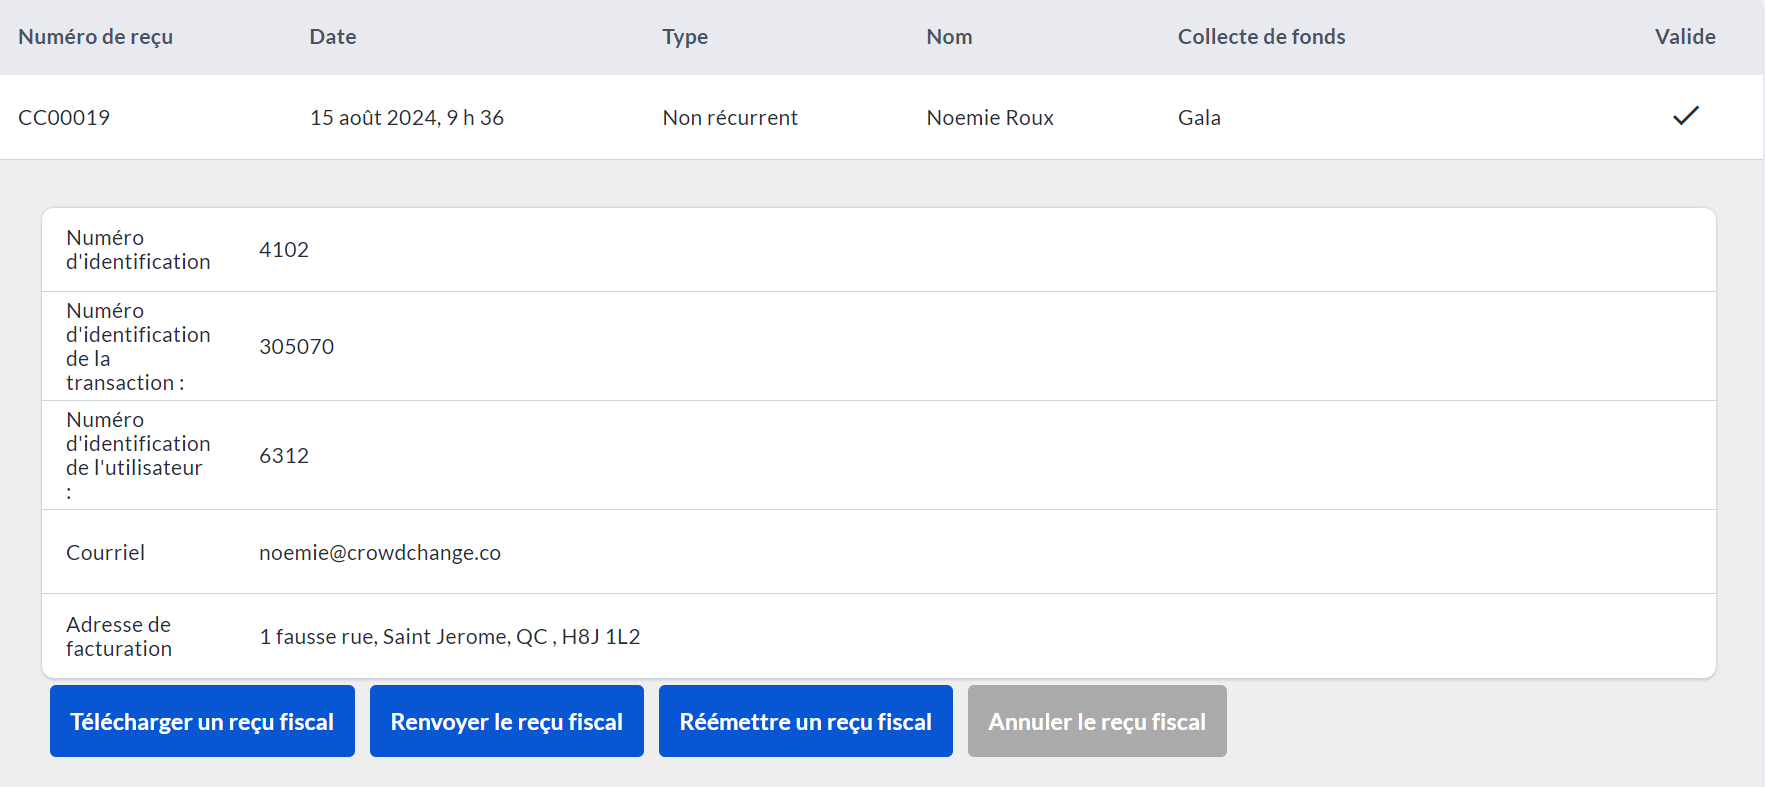This screenshot has width=1765, height=787.
Task: Click the Gala fundraiser cell
Action: [x=1199, y=118]
